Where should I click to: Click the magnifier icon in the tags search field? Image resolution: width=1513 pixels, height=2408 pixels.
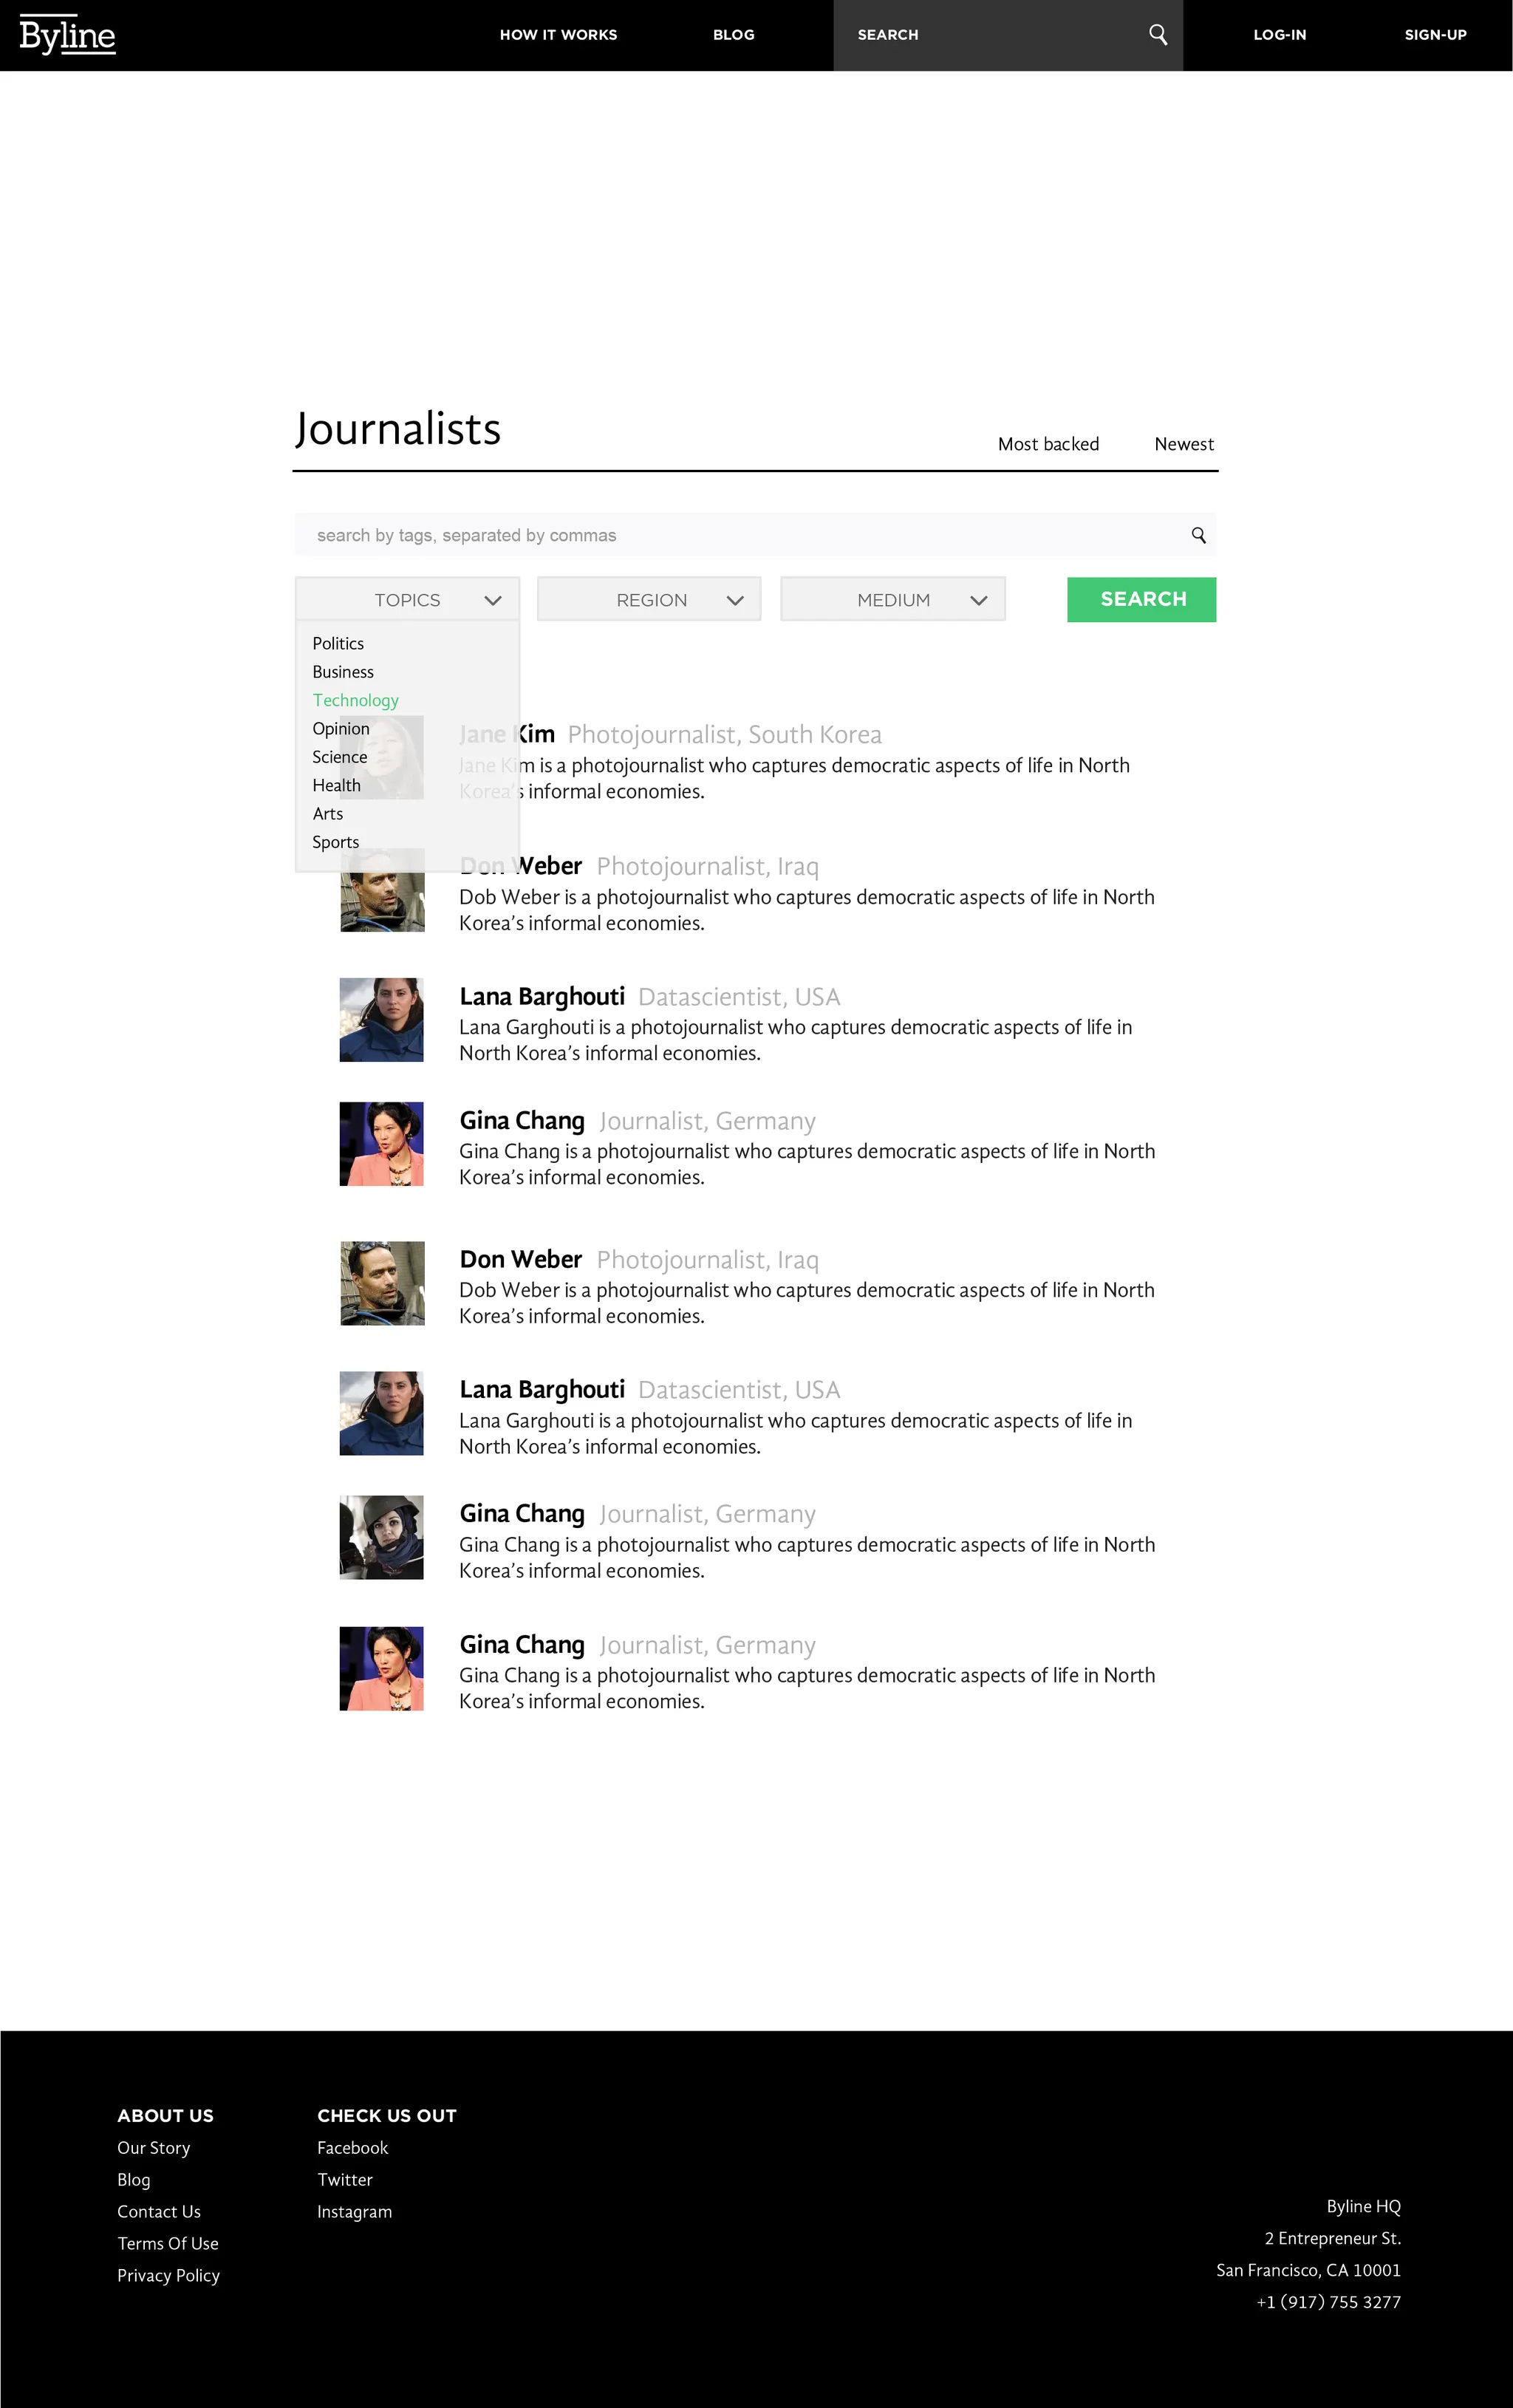[1198, 535]
